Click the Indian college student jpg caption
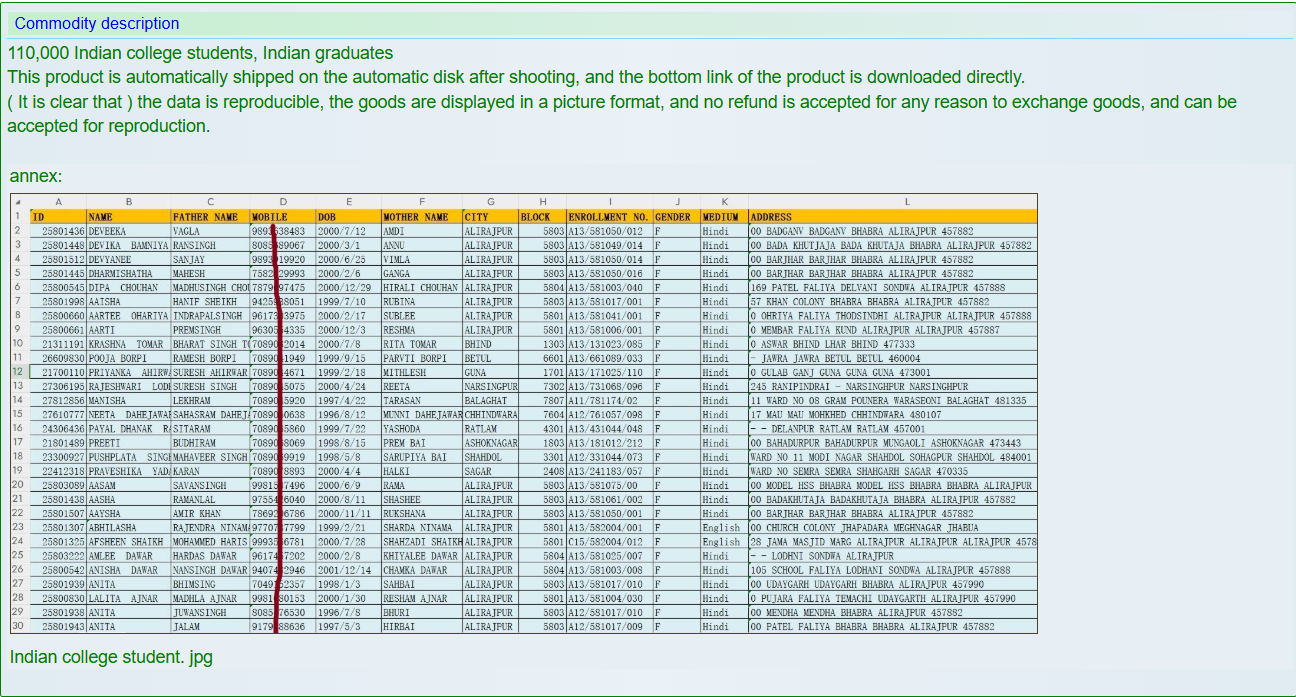The image size is (1296, 697). tap(111, 657)
